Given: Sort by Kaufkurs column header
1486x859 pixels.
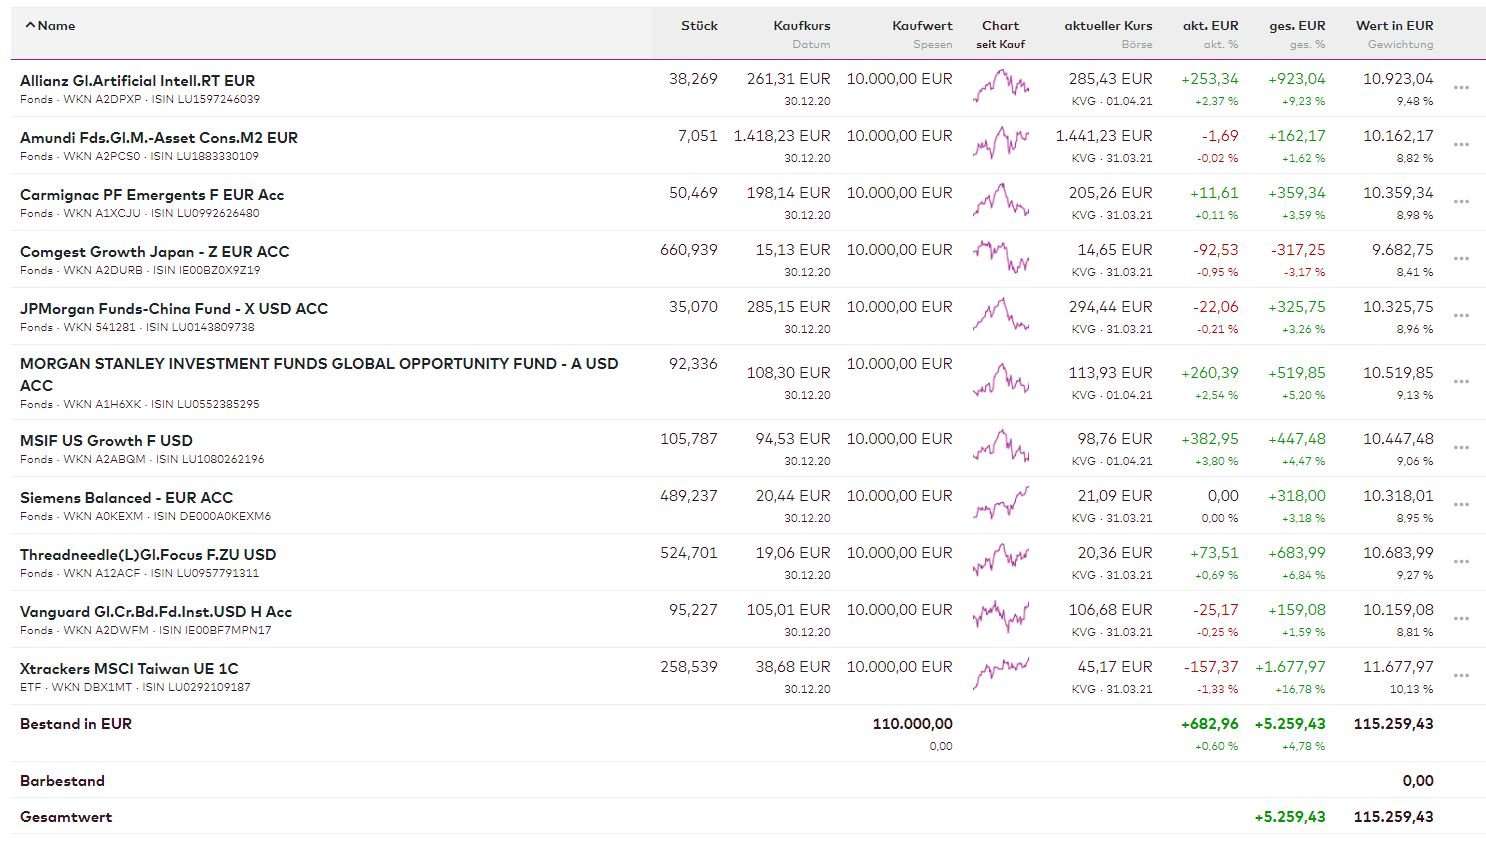Looking at the screenshot, I should pyautogui.click(x=801, y=26).
